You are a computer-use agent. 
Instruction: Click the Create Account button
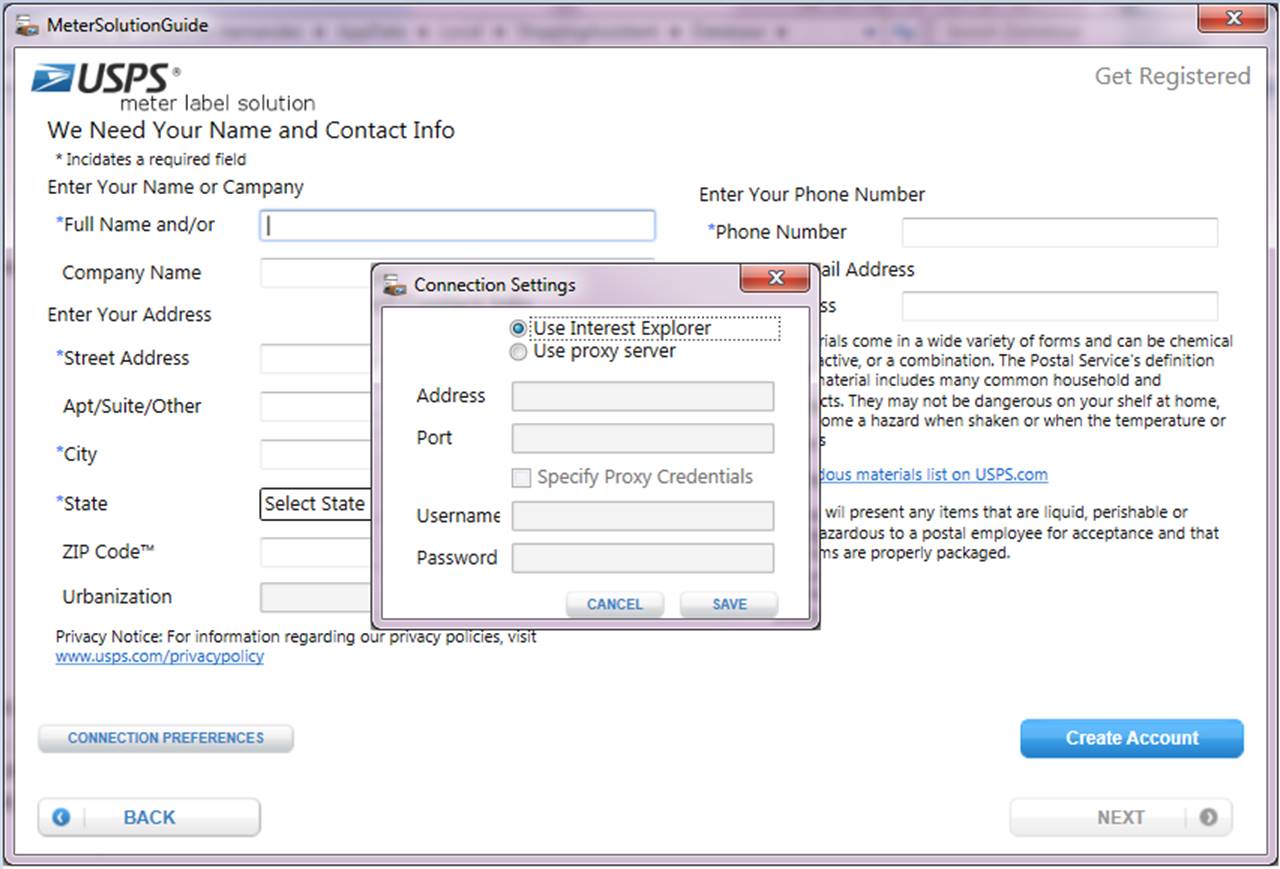coord(1132,738)
